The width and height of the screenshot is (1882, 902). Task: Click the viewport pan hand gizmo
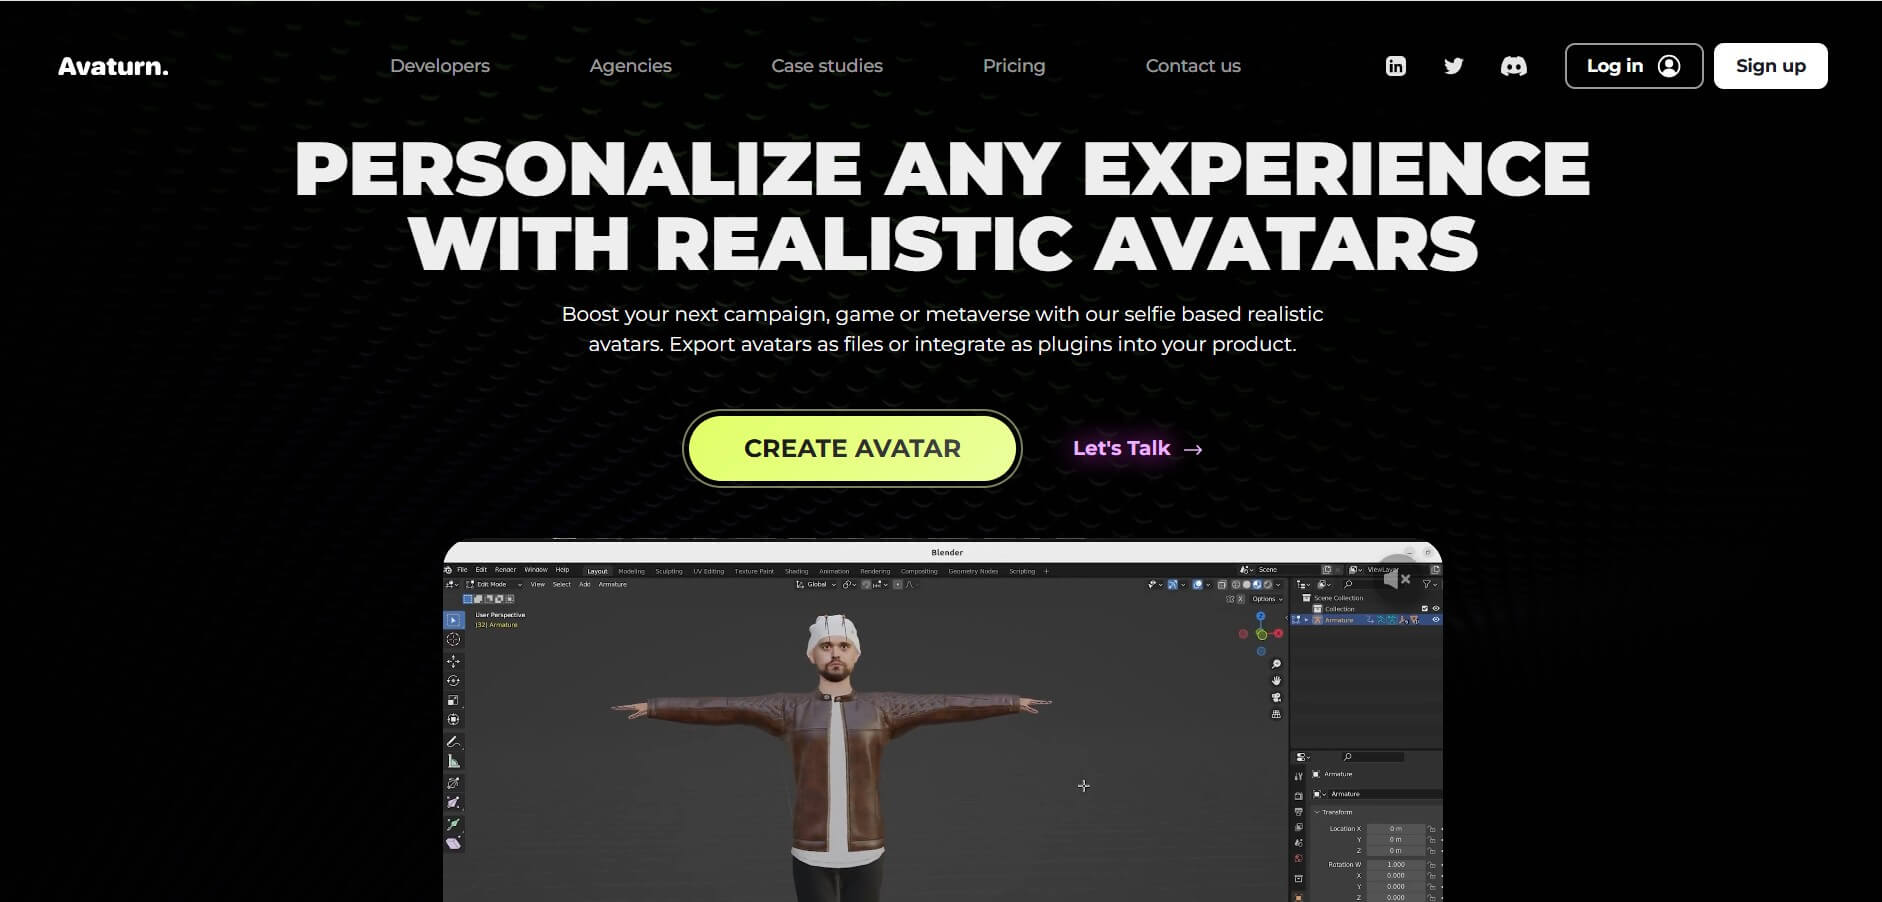(1276, 681)
